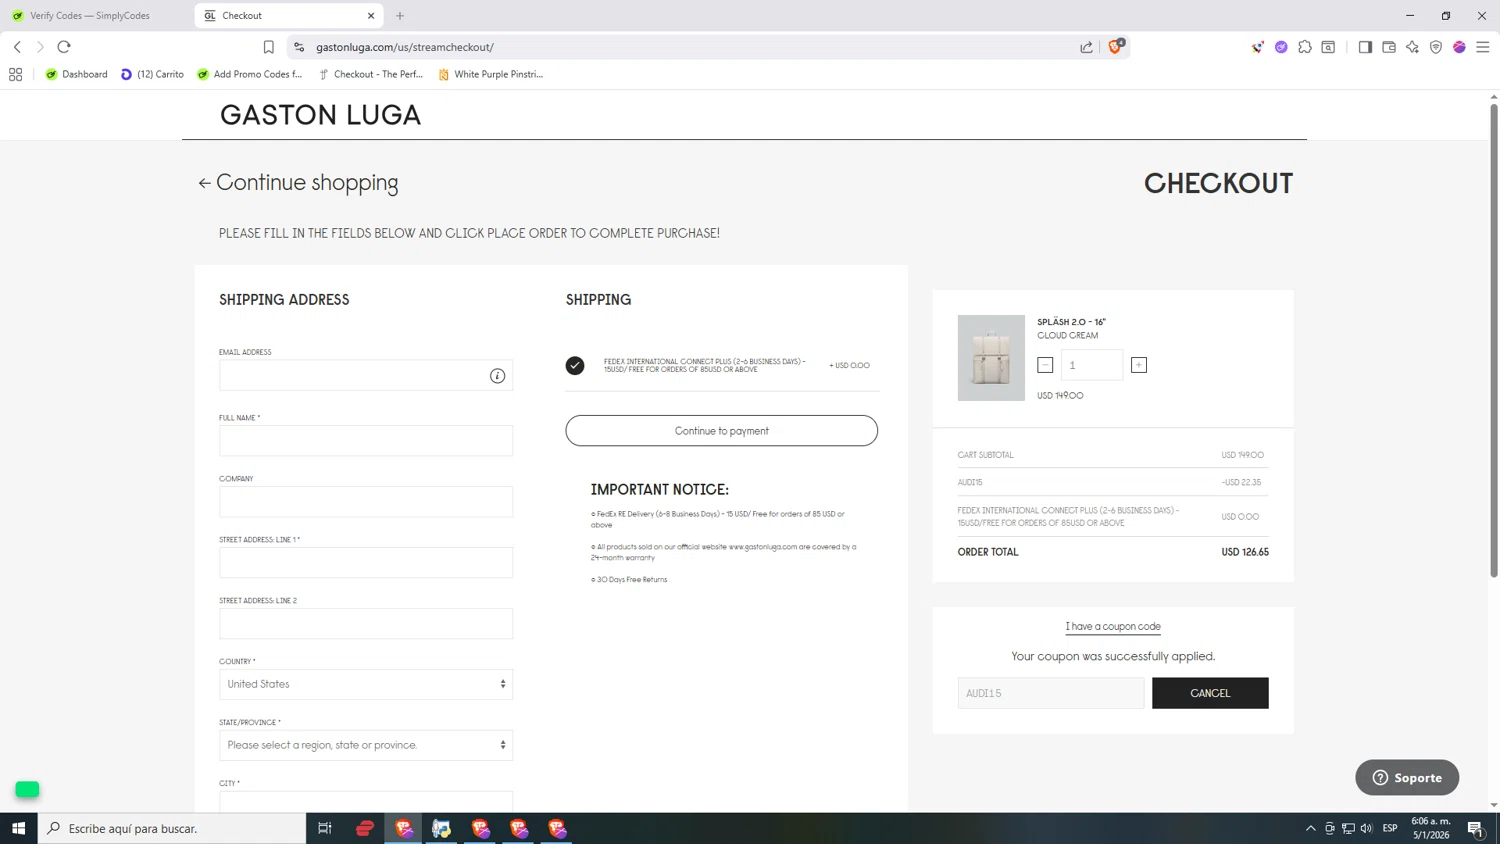Click the page vertical scrollbar

tap(1494, 340)
